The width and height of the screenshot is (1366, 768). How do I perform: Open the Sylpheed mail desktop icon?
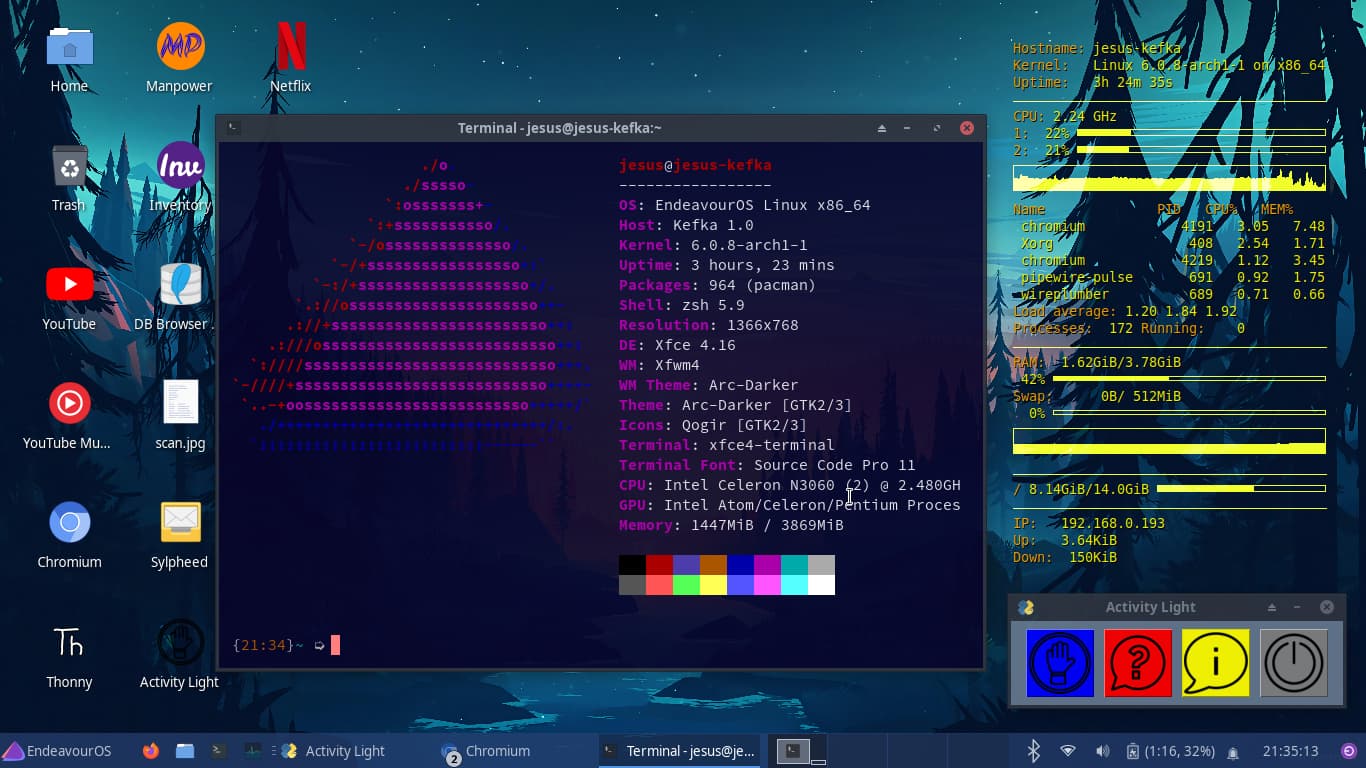[180, 534]
